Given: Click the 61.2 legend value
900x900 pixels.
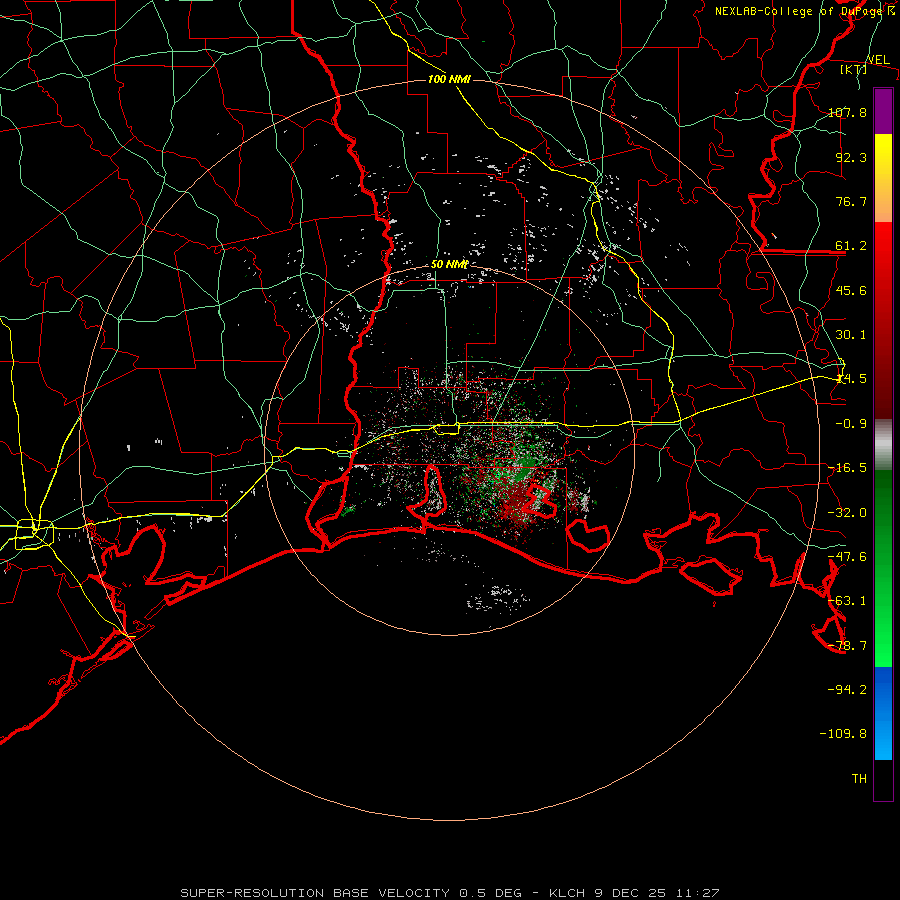Looking at the screenshot, I should pyautogui.click(x=851, y=246).
